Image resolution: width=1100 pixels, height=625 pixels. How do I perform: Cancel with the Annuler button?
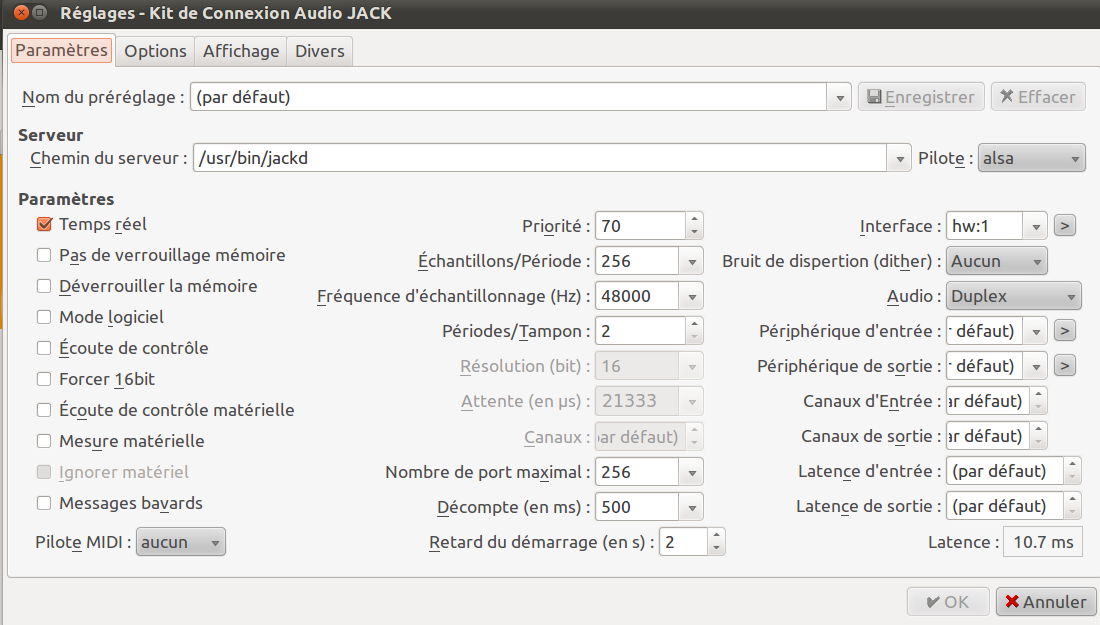click(x=1046, y=602)
